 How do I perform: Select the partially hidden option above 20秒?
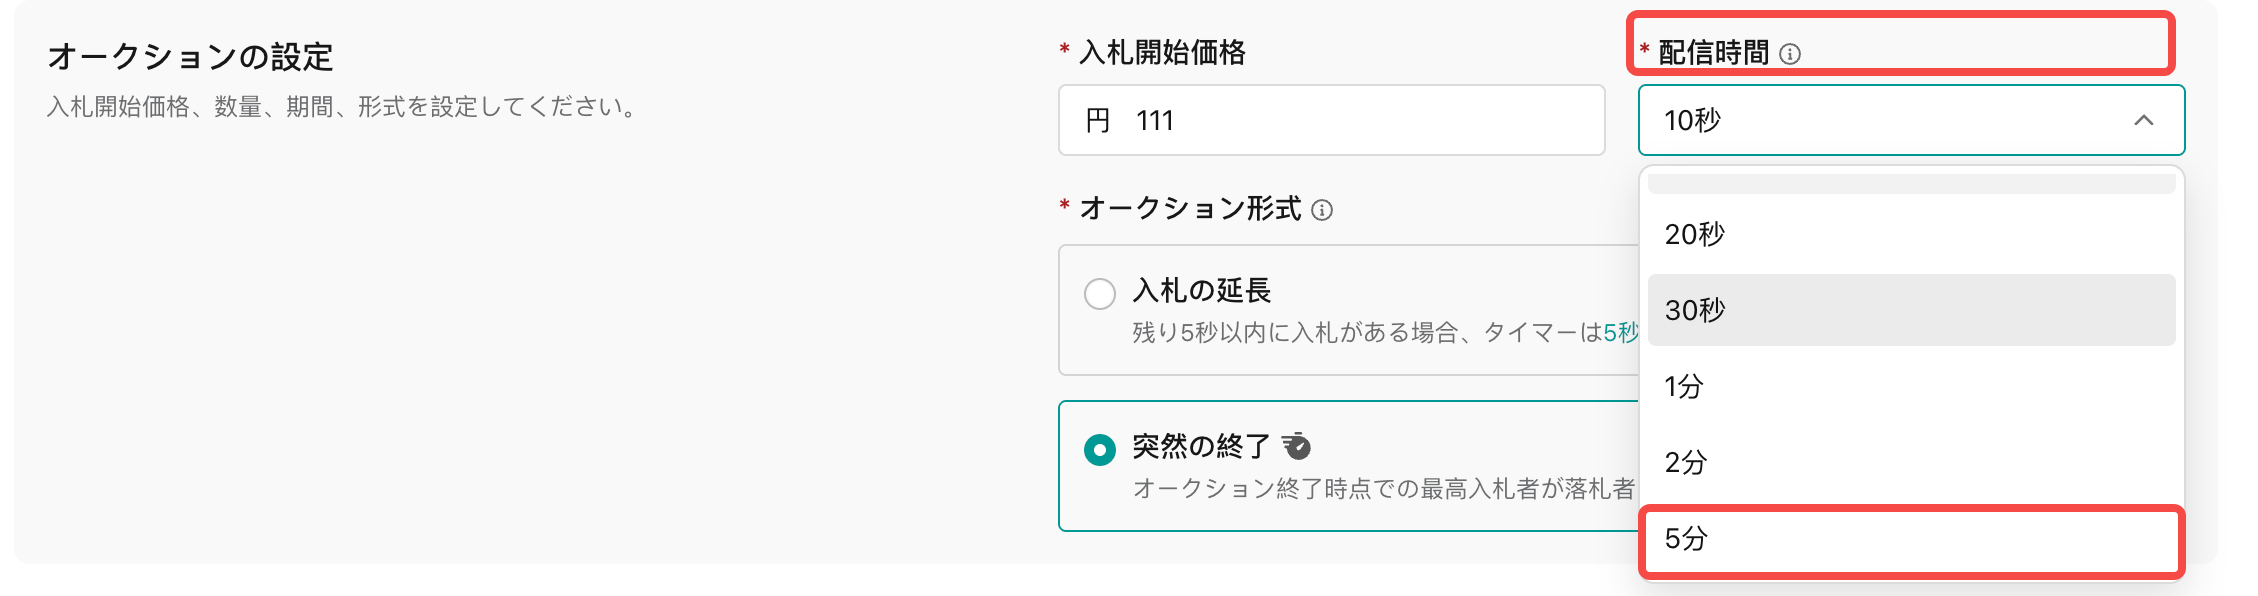click(1911, 184)
